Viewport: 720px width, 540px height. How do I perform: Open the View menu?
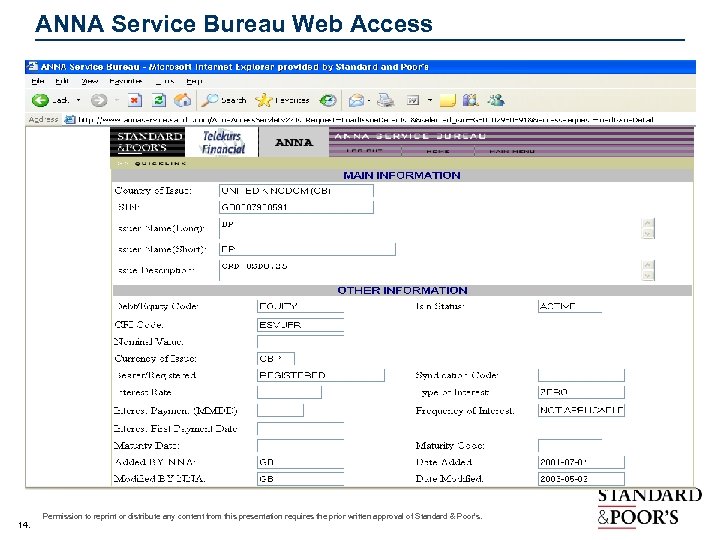[x=90, y=81]
